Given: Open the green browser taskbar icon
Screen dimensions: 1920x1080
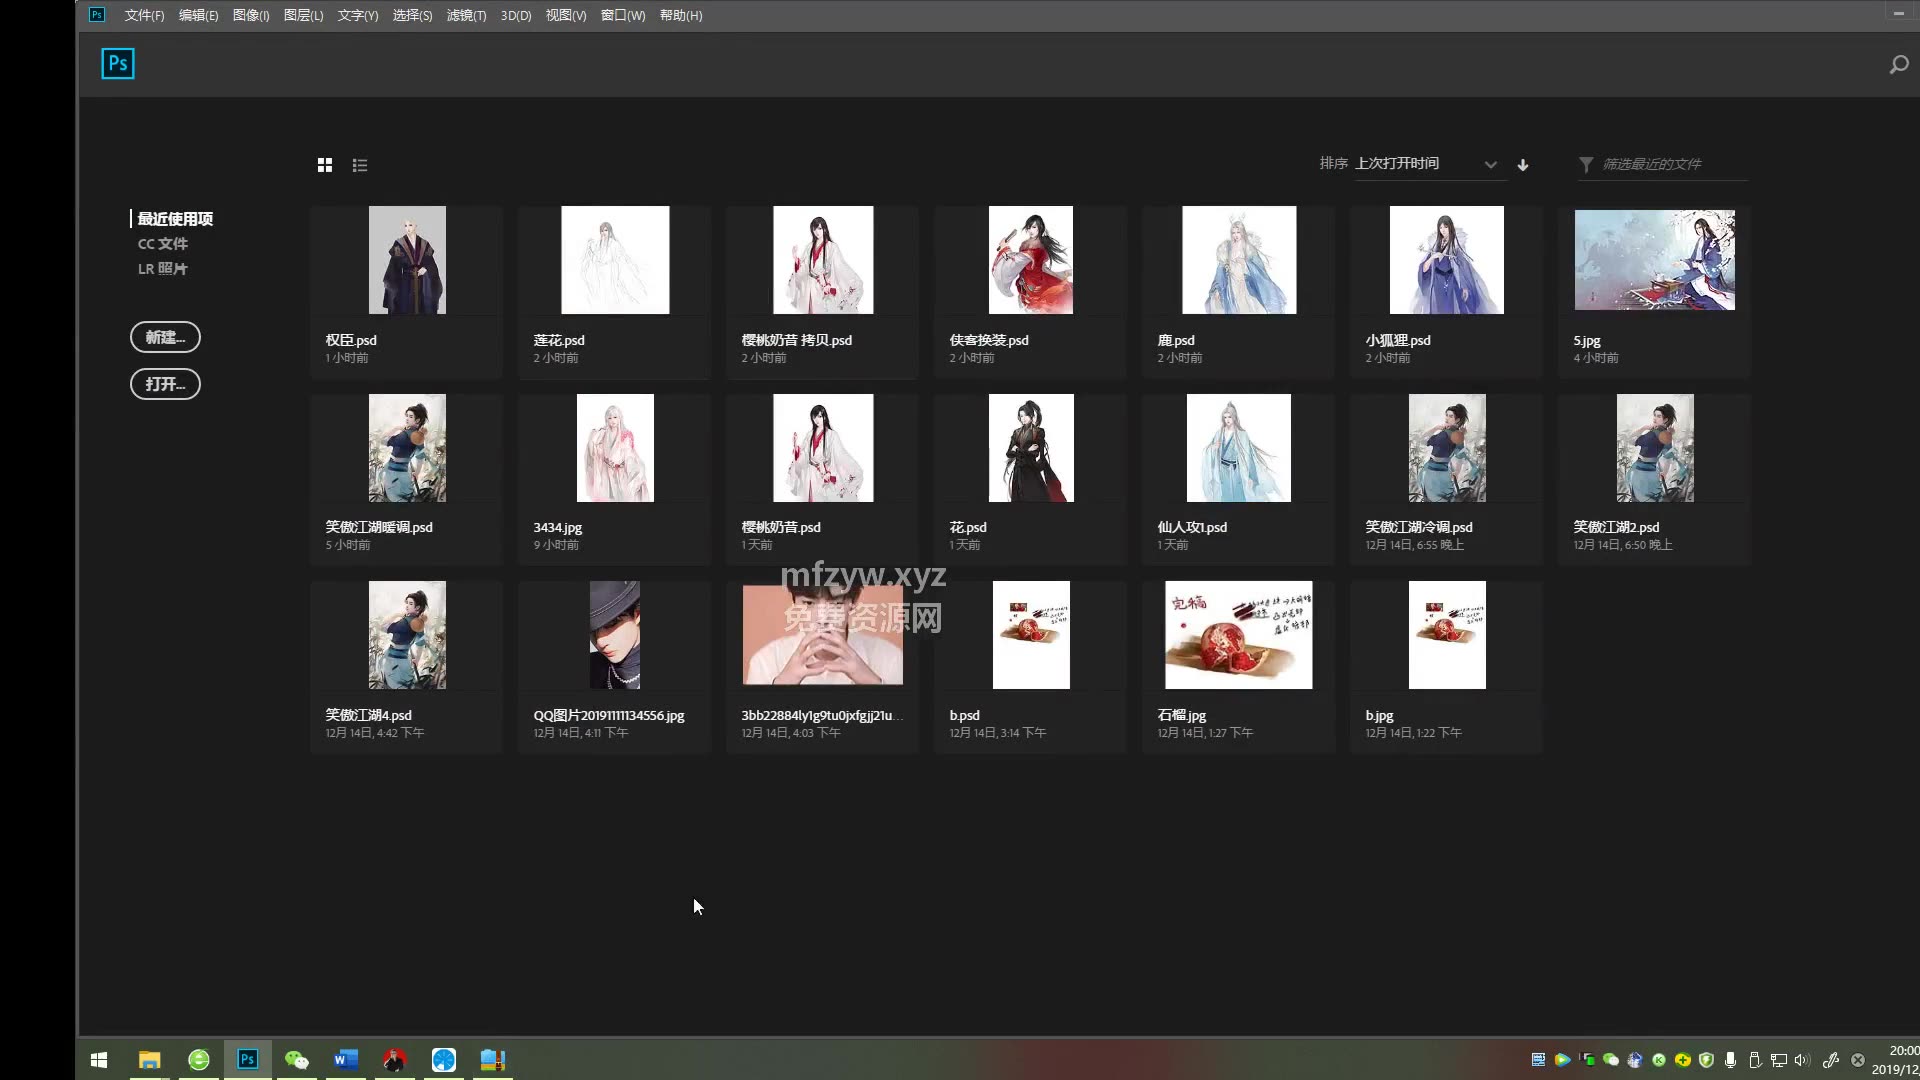Looking at the screenshot, I should (x=199, y=1060).
